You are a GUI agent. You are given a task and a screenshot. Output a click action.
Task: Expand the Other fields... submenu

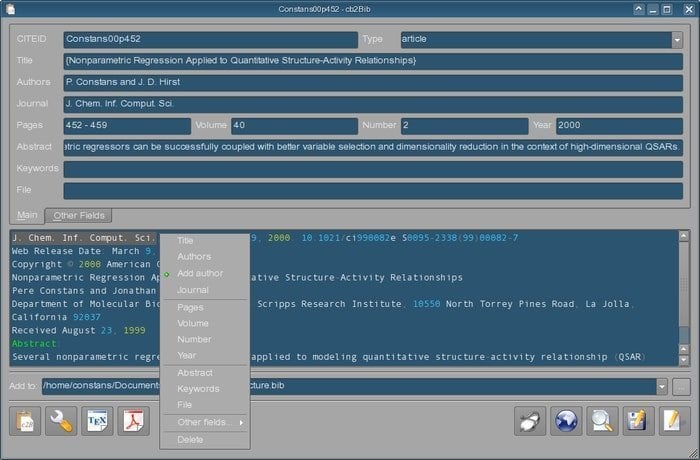(205, 422)
